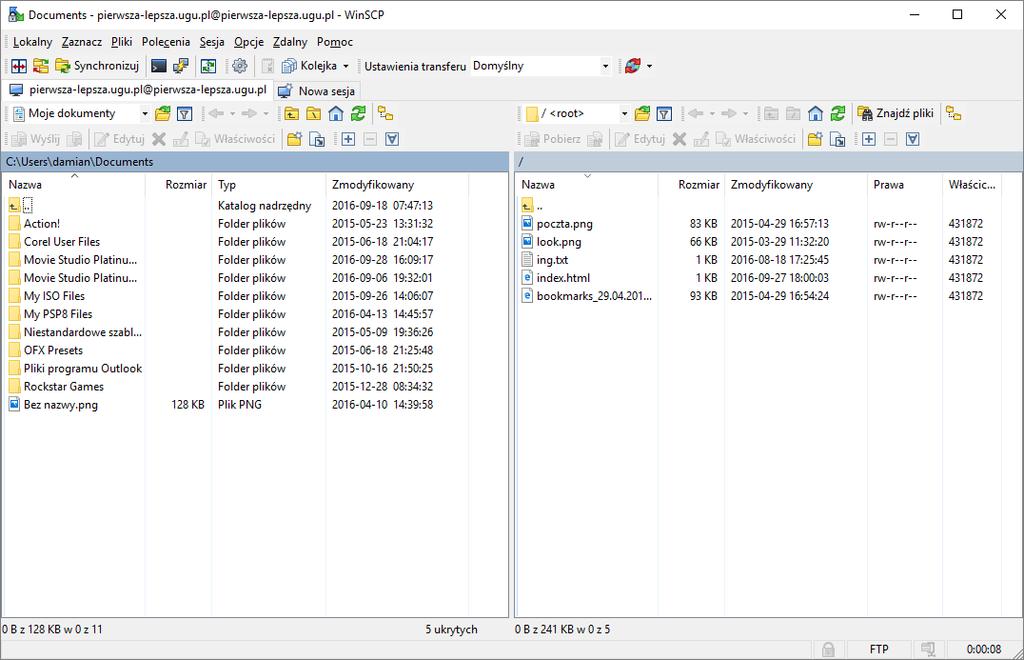Open session in PuTTY icon
The image size is (1024, 660).
pos(180,66)
